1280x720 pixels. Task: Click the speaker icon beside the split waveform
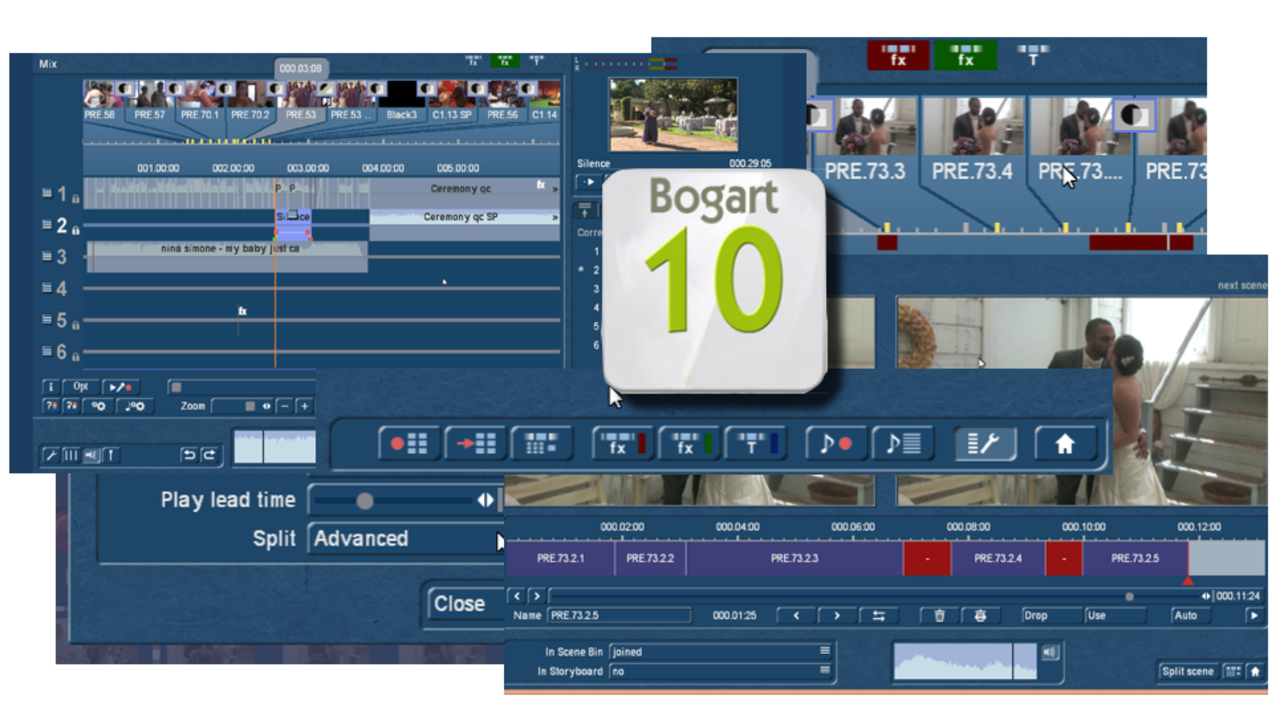(x=1049, y=652)
